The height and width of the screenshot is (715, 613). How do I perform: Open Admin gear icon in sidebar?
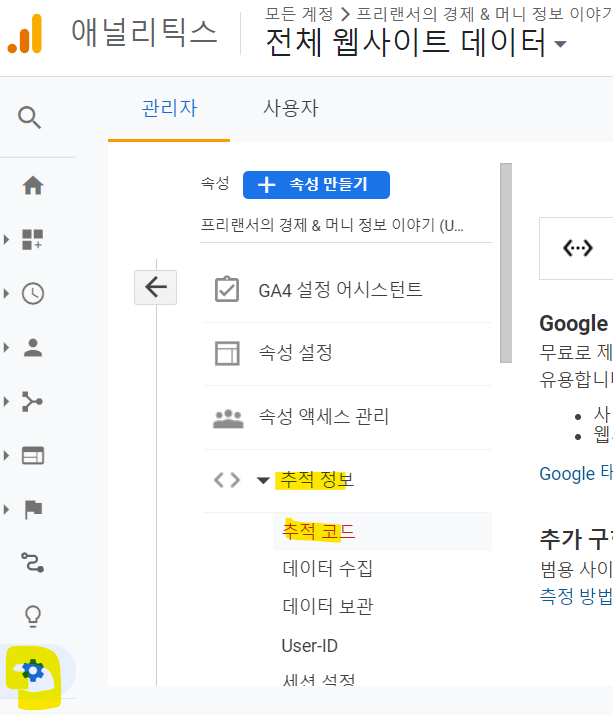tap(33, 671)
